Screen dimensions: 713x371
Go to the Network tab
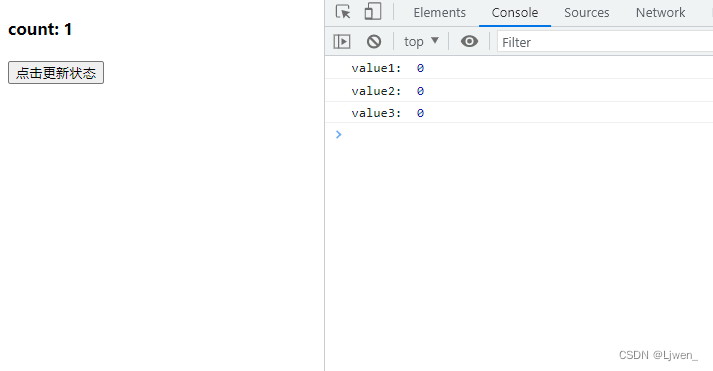(x=660, y=12)
